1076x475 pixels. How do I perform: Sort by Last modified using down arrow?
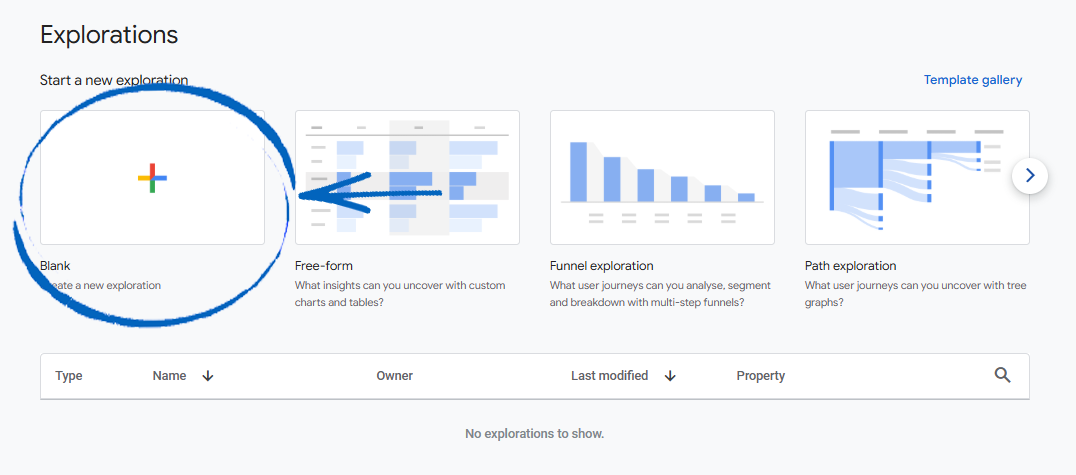[670, 375]
